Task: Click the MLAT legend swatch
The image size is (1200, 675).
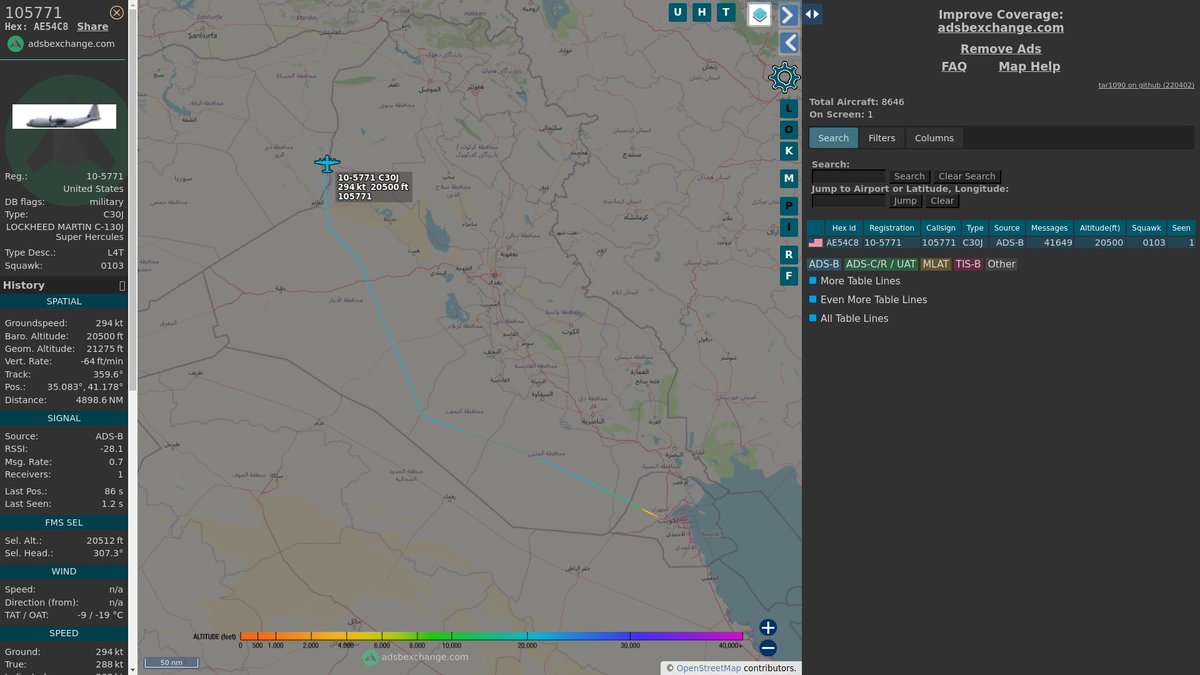Action: coord(936,264)
